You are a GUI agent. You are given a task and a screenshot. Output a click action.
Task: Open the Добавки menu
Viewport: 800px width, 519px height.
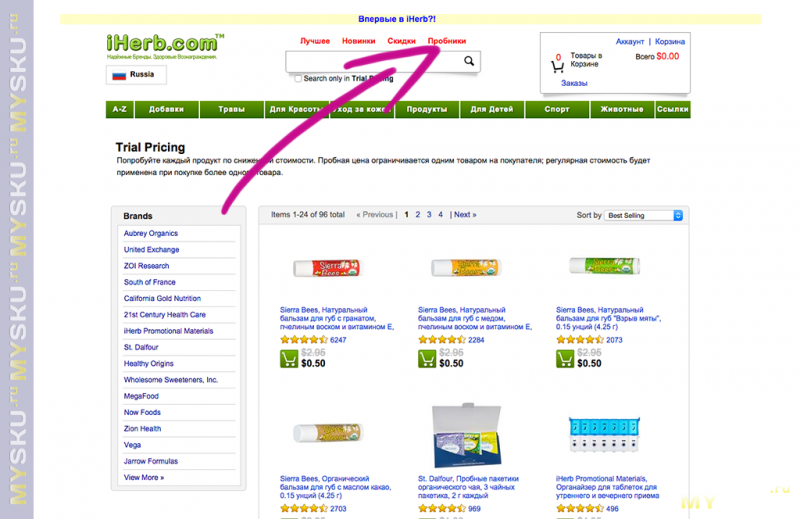click(x=166, y=109)
